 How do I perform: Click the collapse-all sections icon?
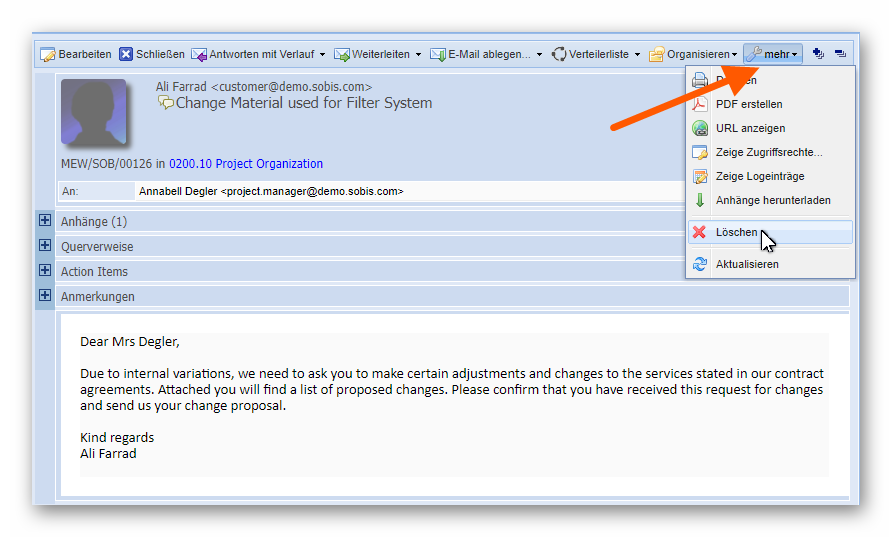tap(839, 54)
